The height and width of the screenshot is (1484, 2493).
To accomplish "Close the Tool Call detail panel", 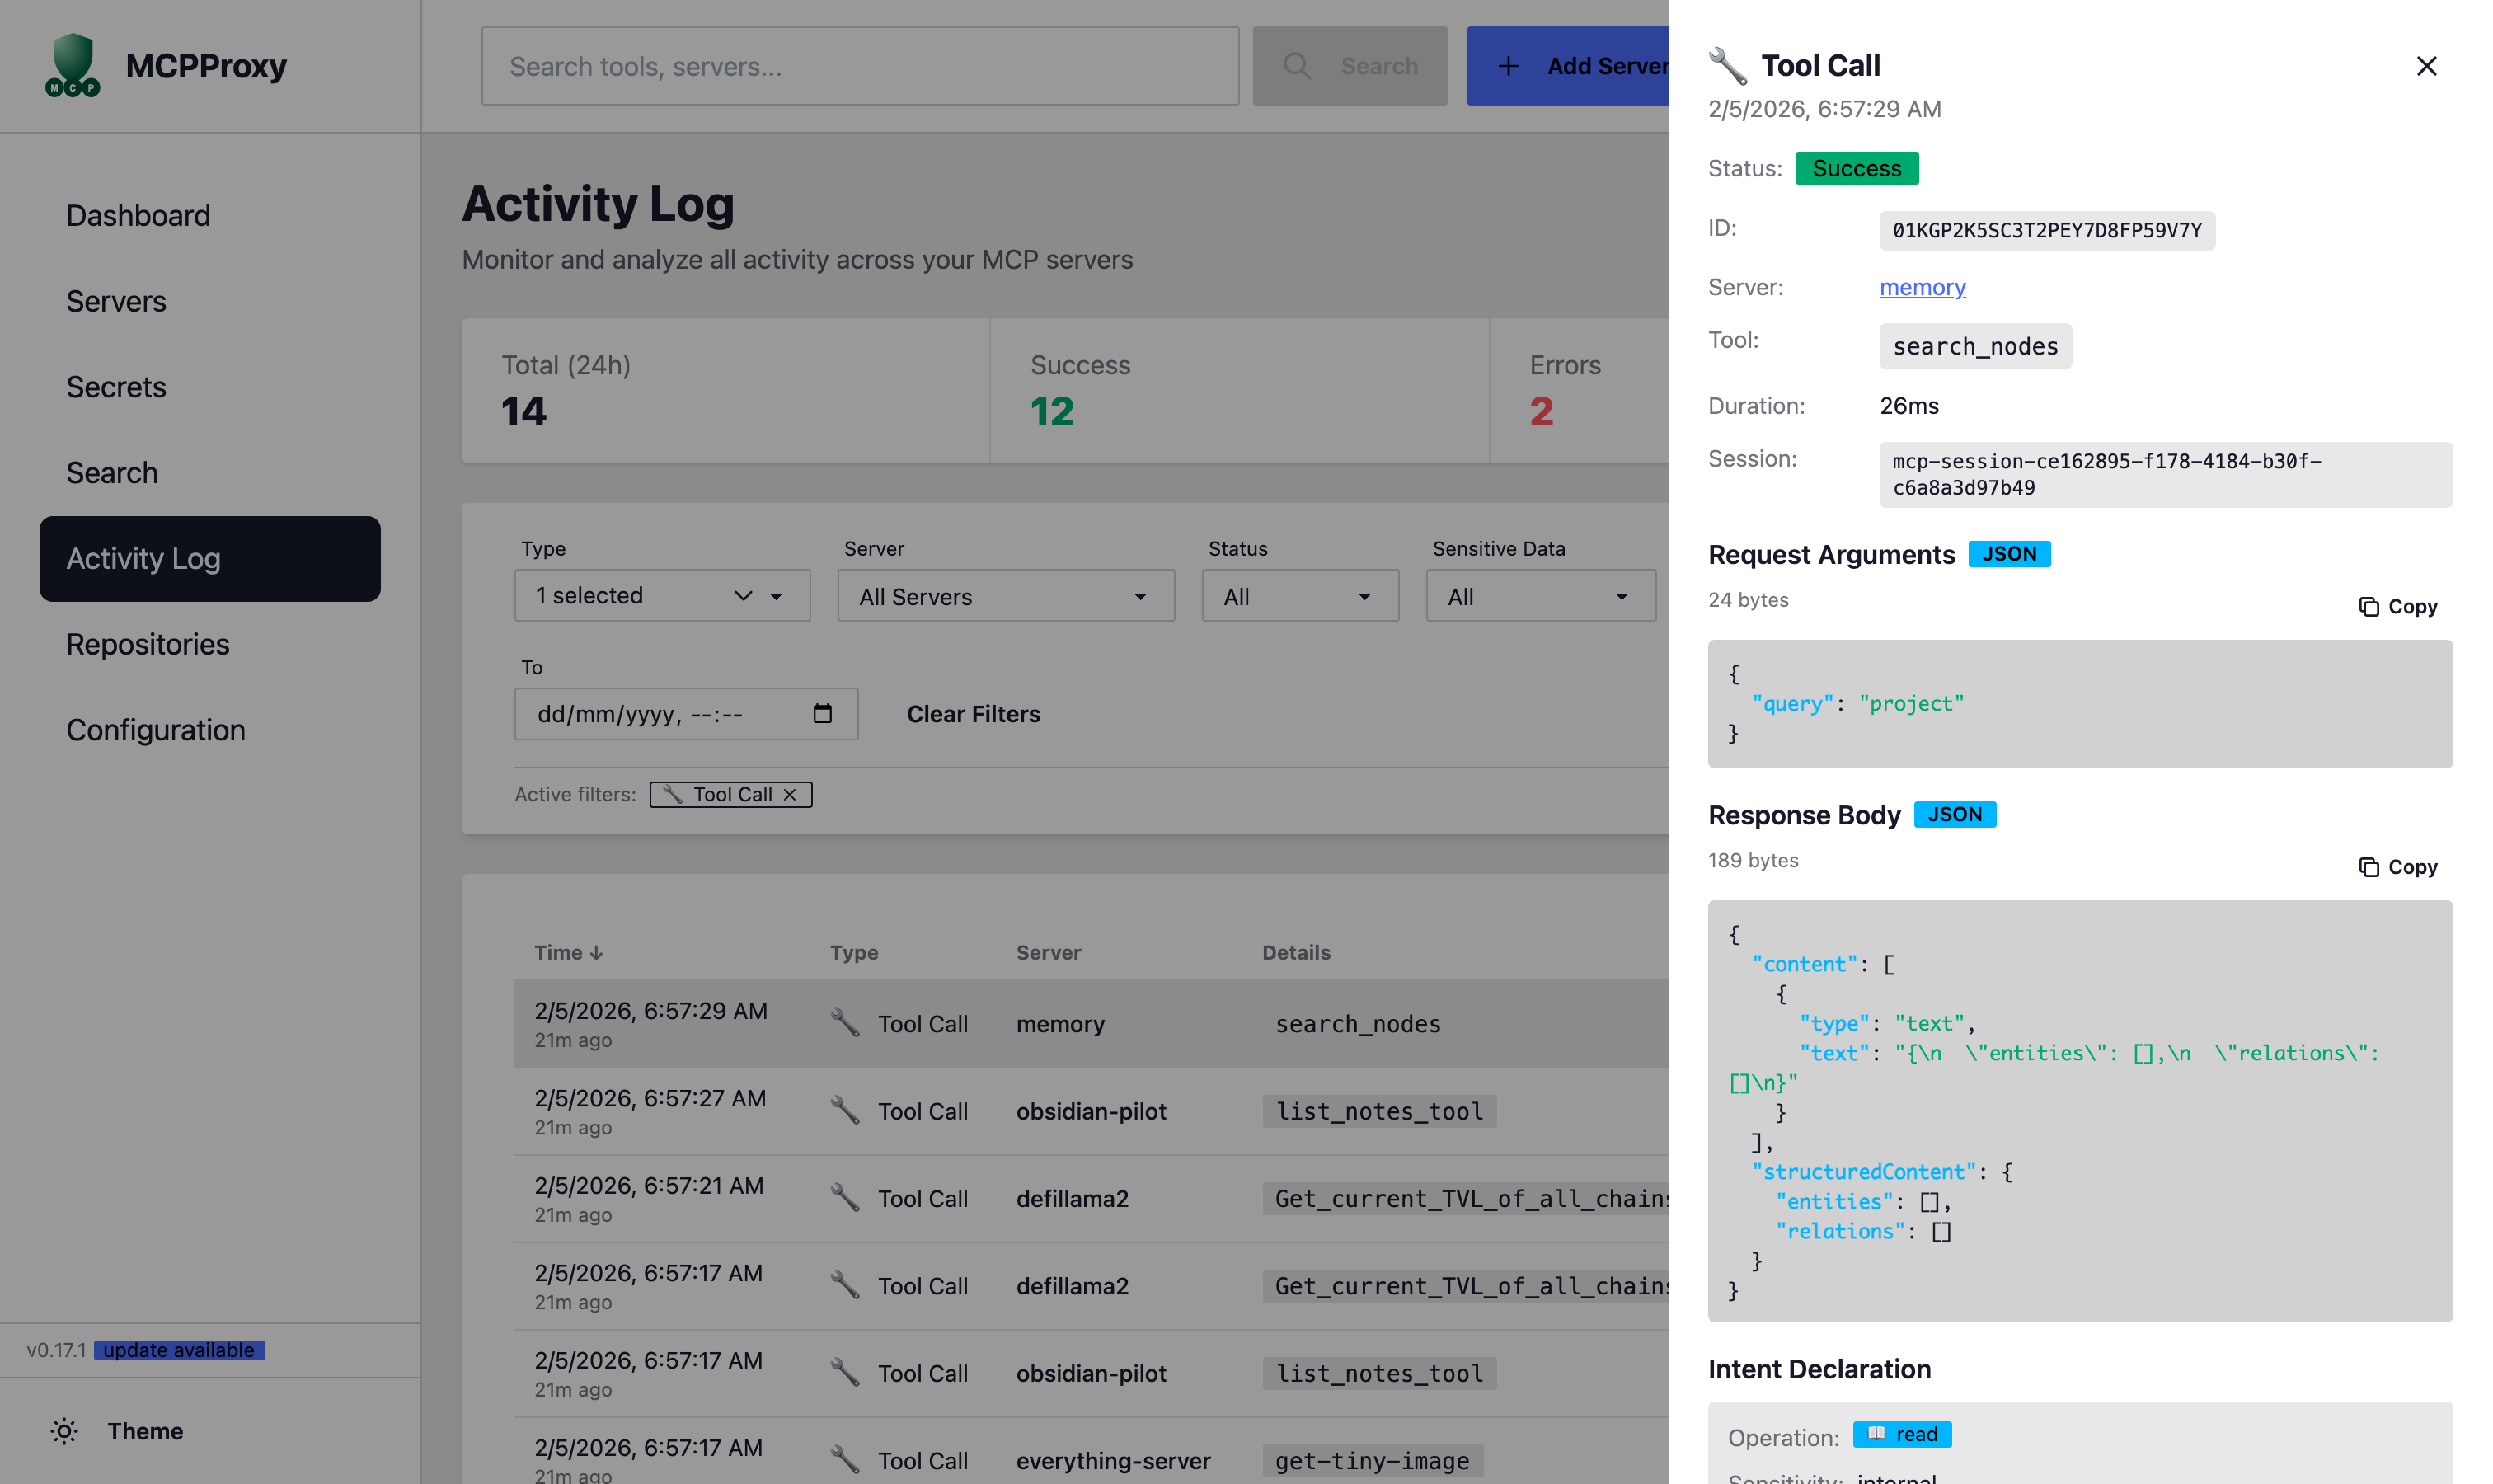I will 2427,66.
